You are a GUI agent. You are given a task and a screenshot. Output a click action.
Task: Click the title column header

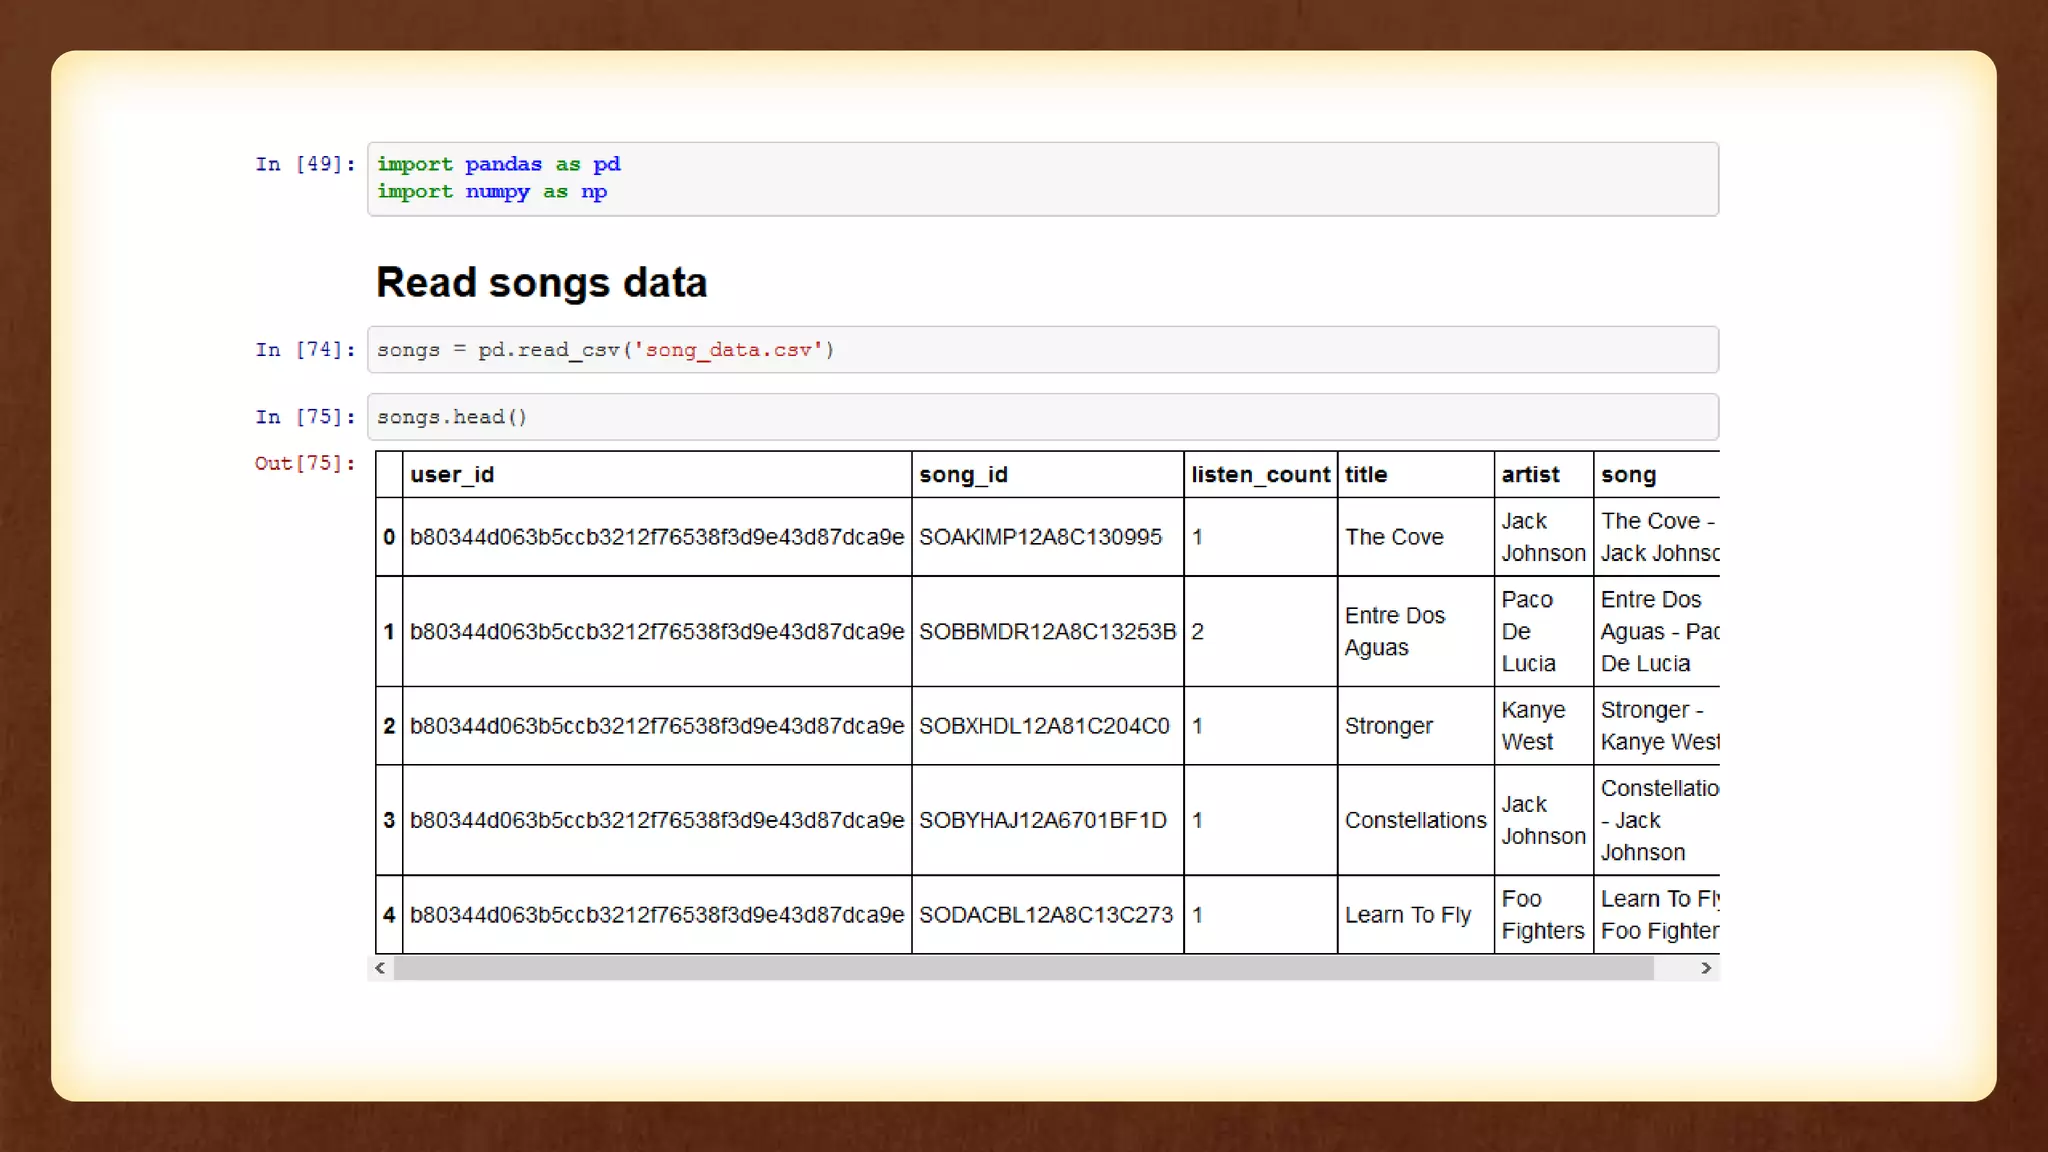[x=1366, y=475]
